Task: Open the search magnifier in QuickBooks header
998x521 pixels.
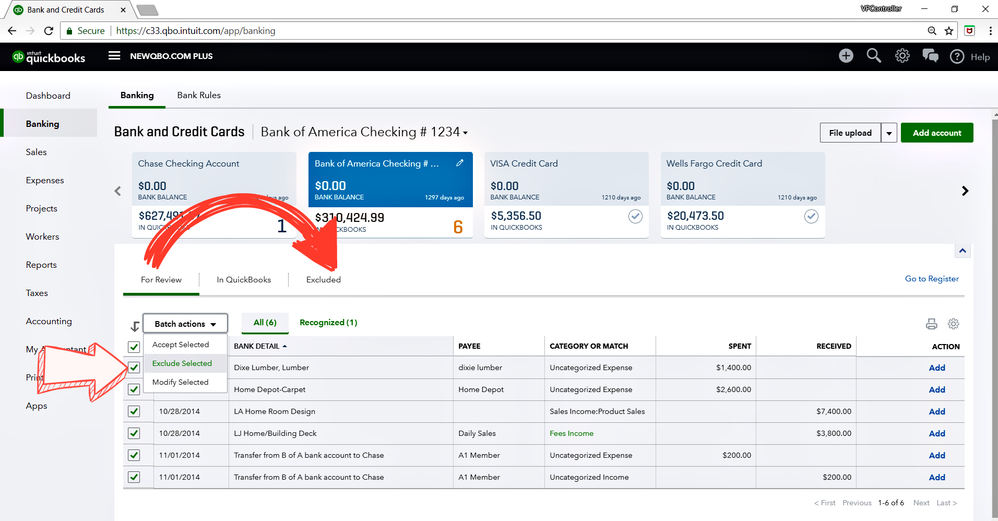Action: (x=874, y=56)
